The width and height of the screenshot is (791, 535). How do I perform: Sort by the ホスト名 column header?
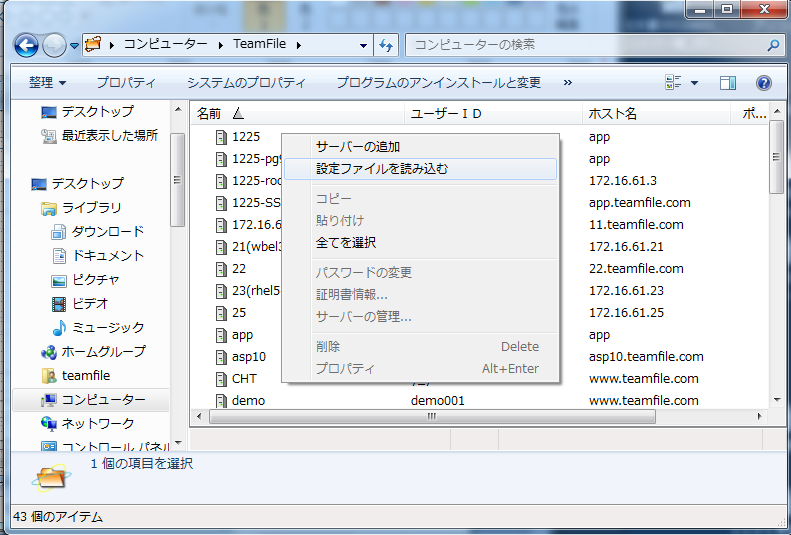coord(613,114)
